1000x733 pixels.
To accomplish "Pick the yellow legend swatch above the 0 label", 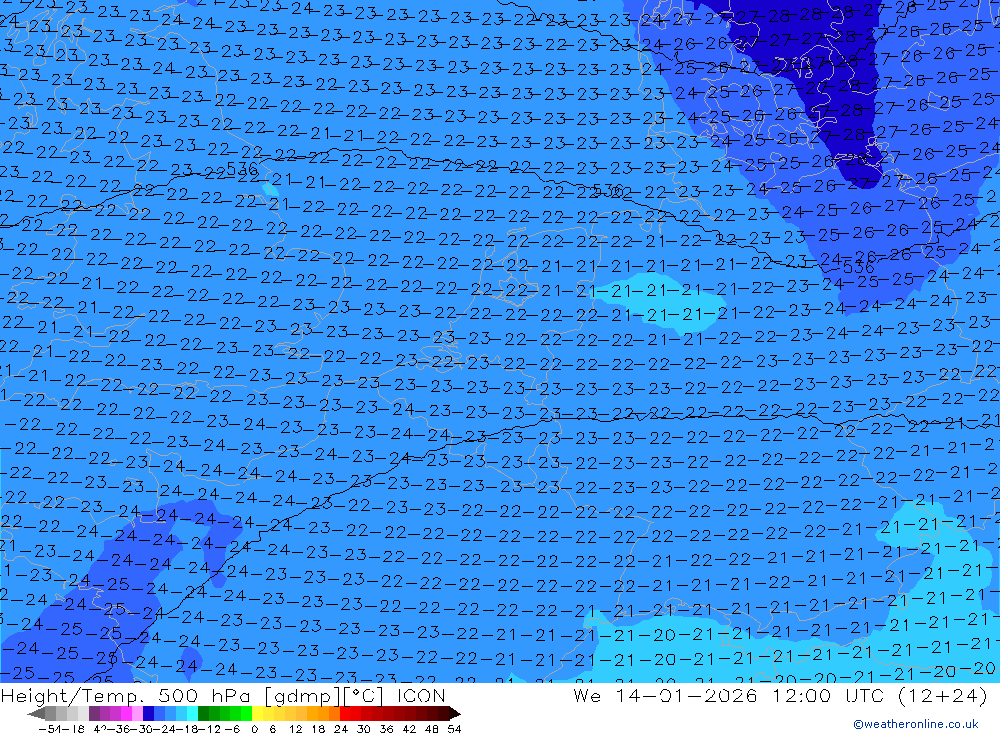I will (x=258, y=713).
